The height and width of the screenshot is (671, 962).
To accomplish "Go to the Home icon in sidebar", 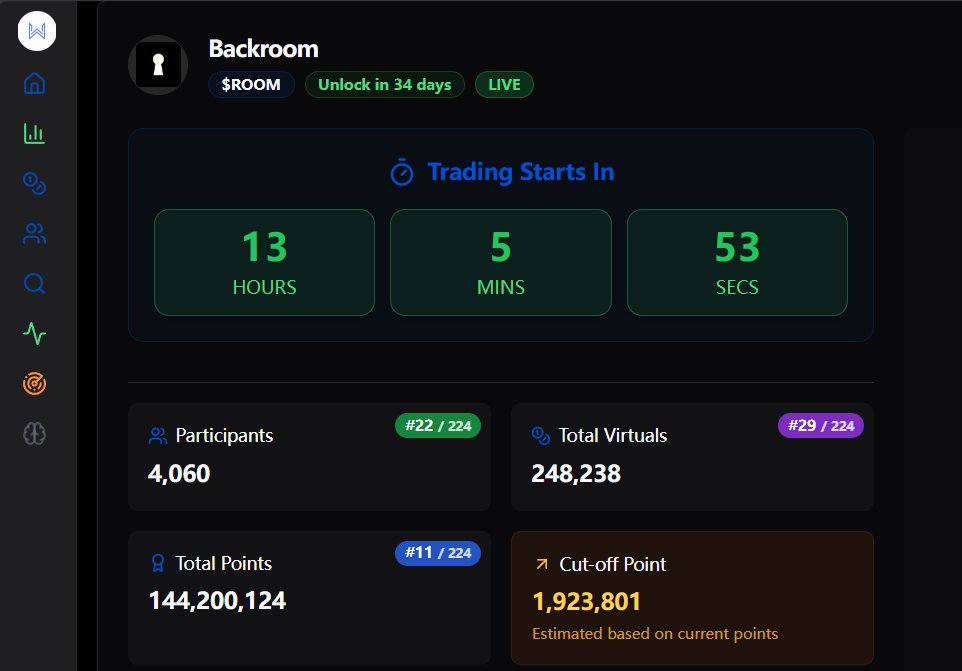I will click(x=34, y=83).
